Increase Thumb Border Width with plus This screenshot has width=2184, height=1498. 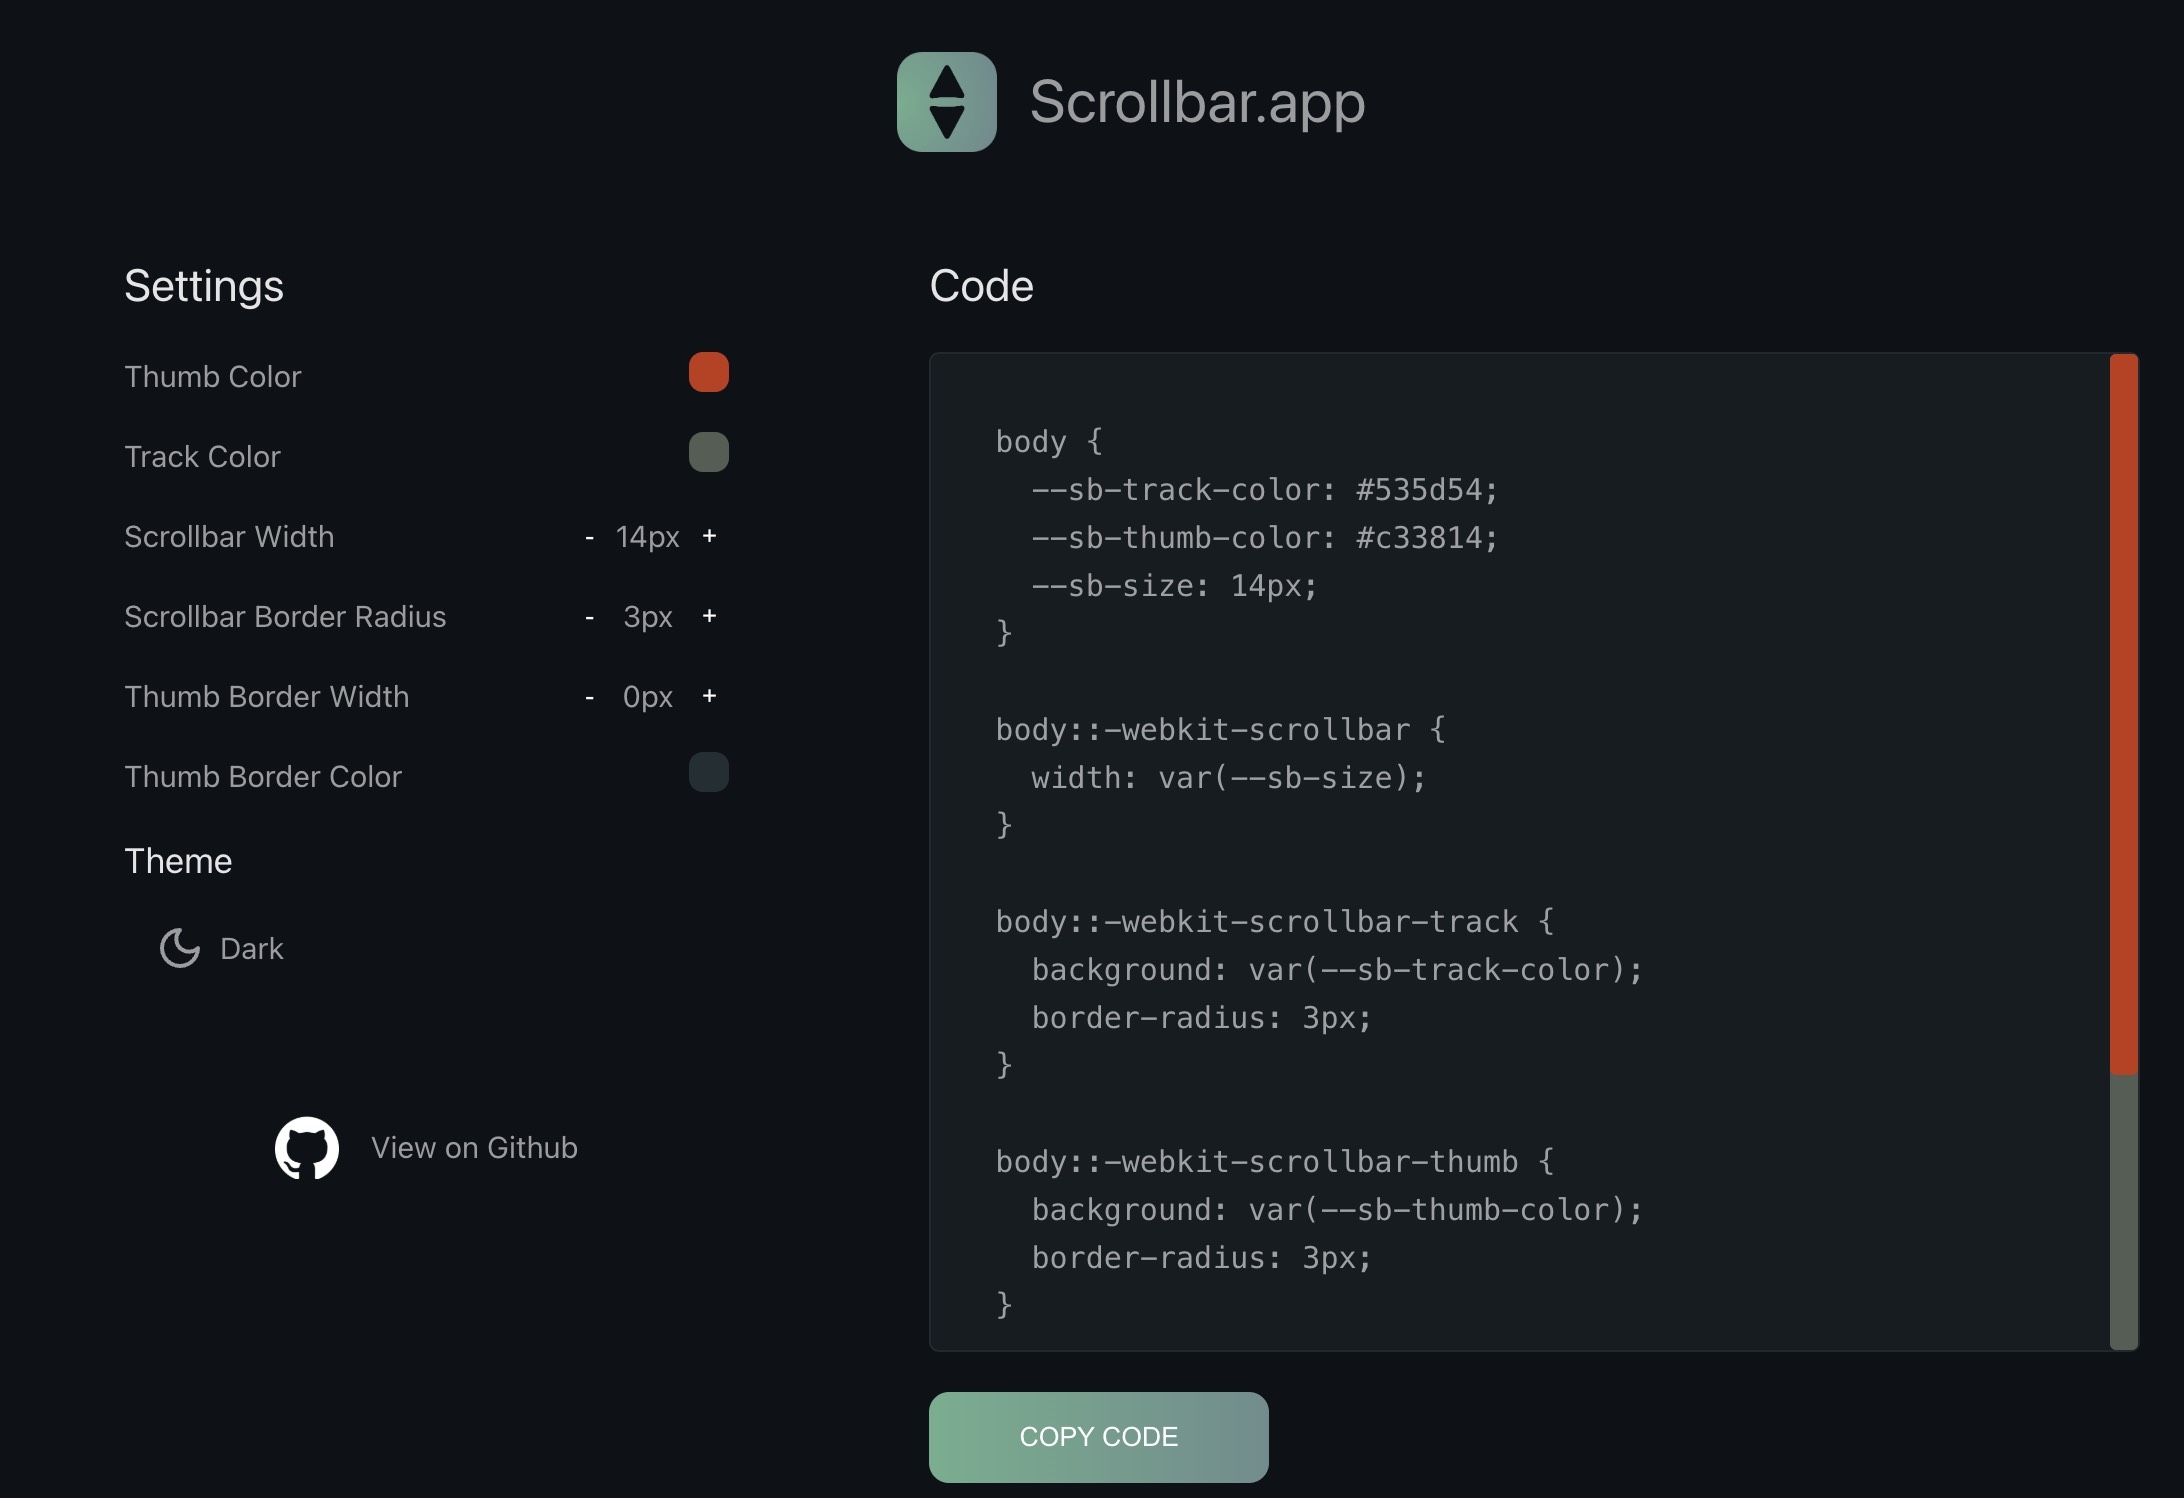click(x=709, y=696)
